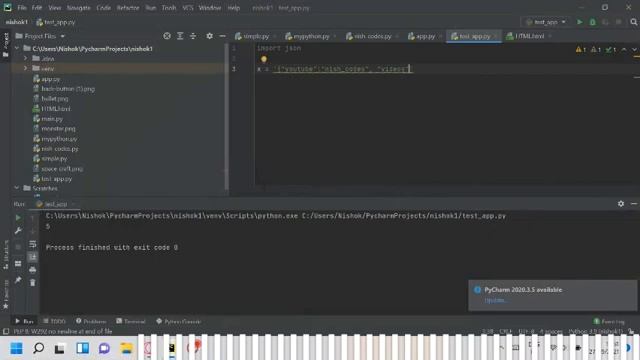The width and height of the screenshot is (640, 360).
Task: Select space craft.png in the project tree
Action: coord(62,169)
